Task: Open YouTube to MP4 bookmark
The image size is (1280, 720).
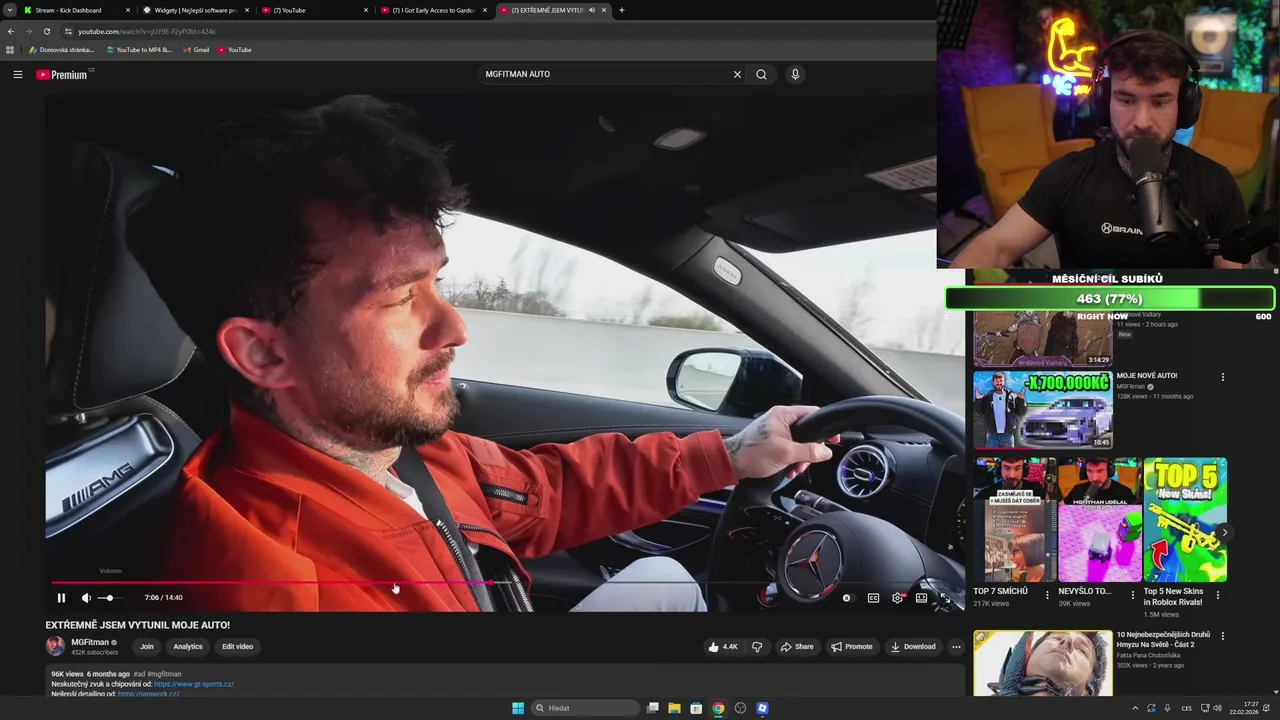Action: (139, 50)
